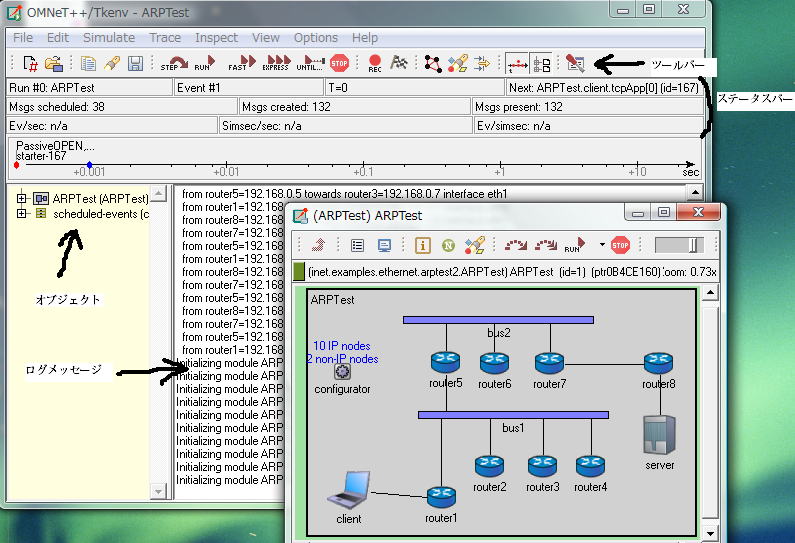This screenshot has height=543, width=795.
Task: Click the up arrow of tree panel scrollbar
Action: pos(158,193)
